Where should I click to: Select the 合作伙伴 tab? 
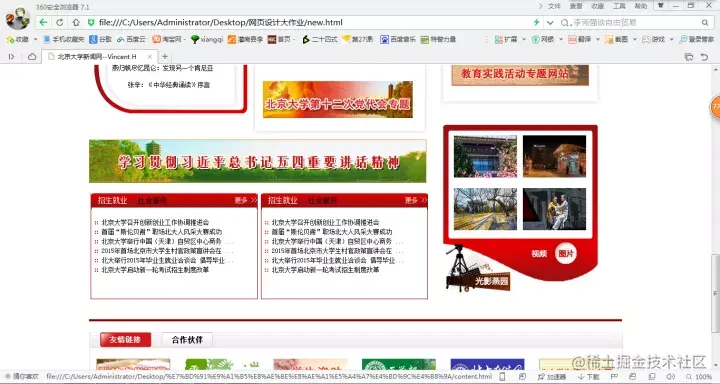pyautogui.click(x=187, y=339)
